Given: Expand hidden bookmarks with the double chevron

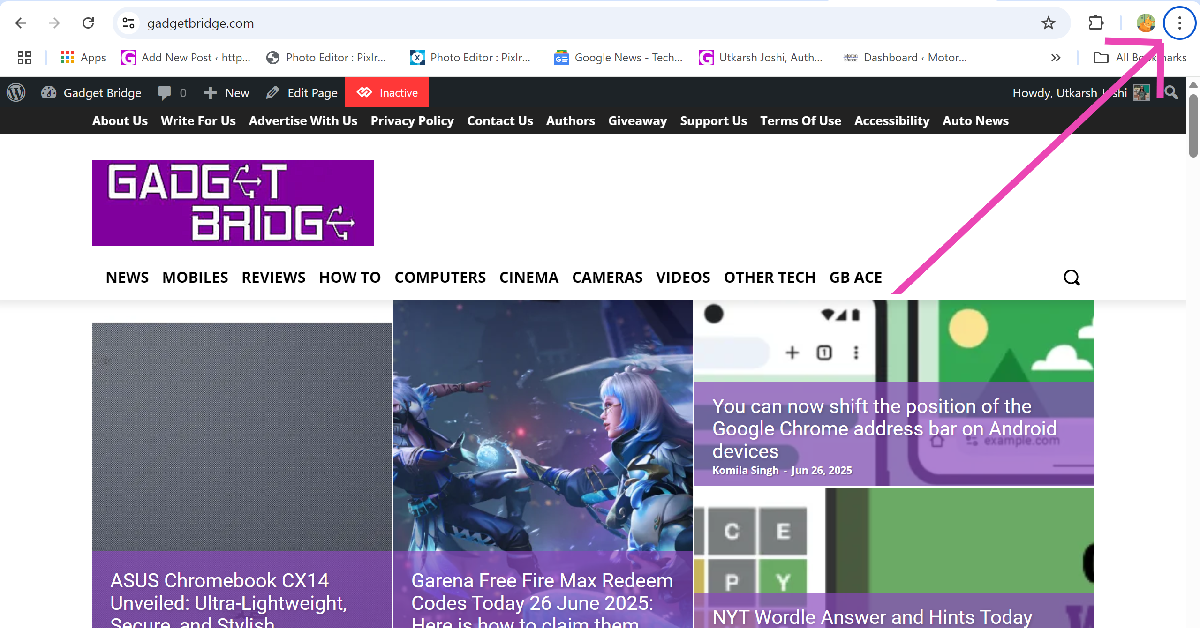Looking at the screenshot, I should click(1055, 57).
